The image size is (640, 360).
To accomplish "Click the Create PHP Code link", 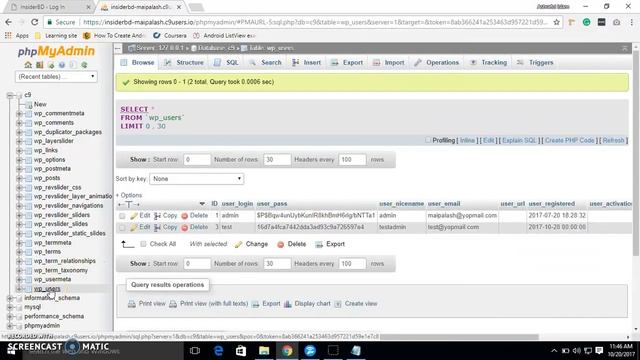I will coord(569,140).
